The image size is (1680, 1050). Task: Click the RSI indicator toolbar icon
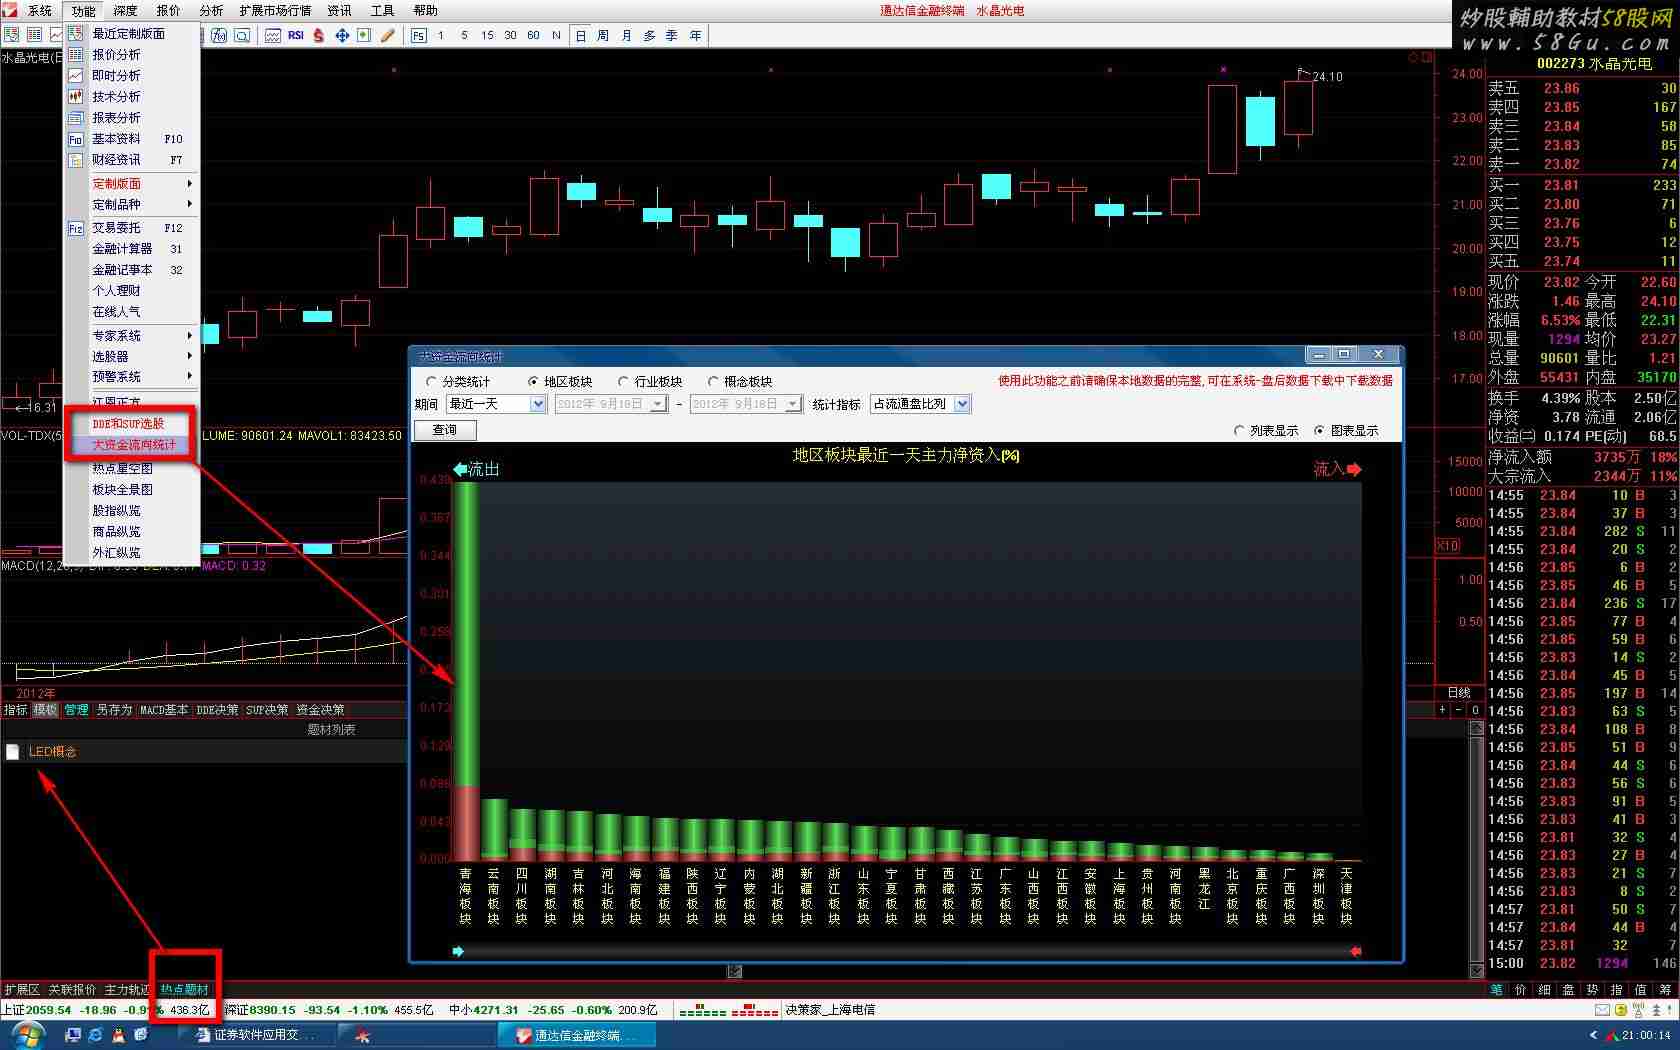pyautogui.click(x=296, y=35)
